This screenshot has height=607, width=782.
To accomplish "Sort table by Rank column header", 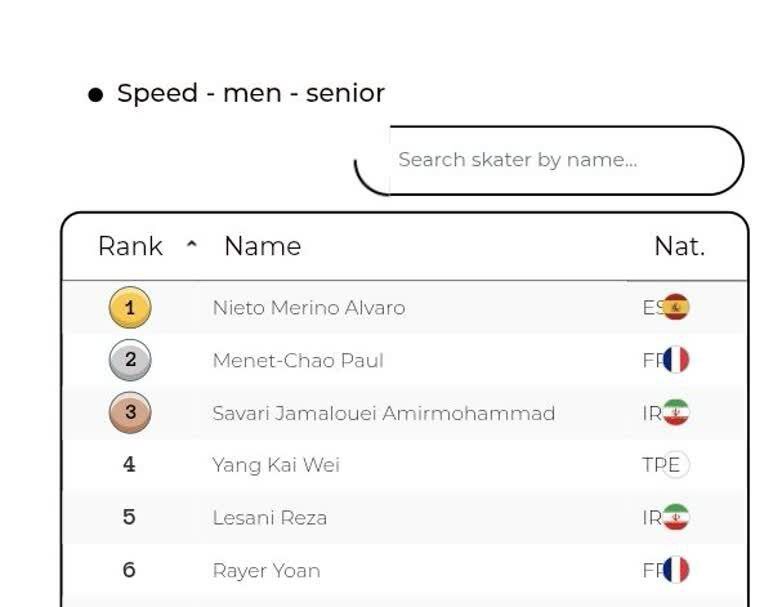I will [x=130, y=246].
